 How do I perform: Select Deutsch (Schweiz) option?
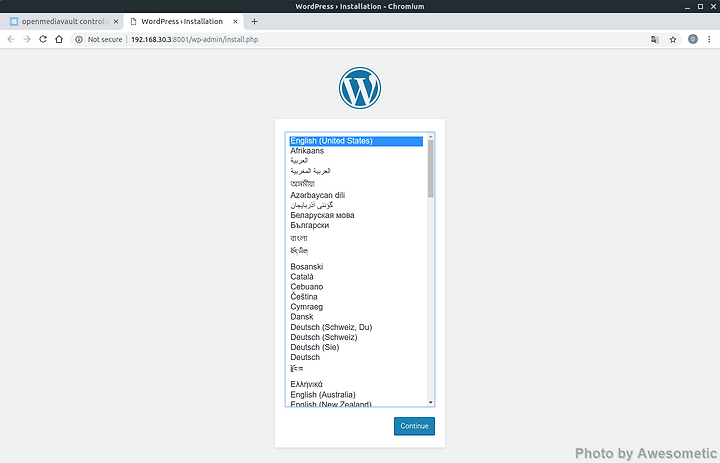coord(356,337)
